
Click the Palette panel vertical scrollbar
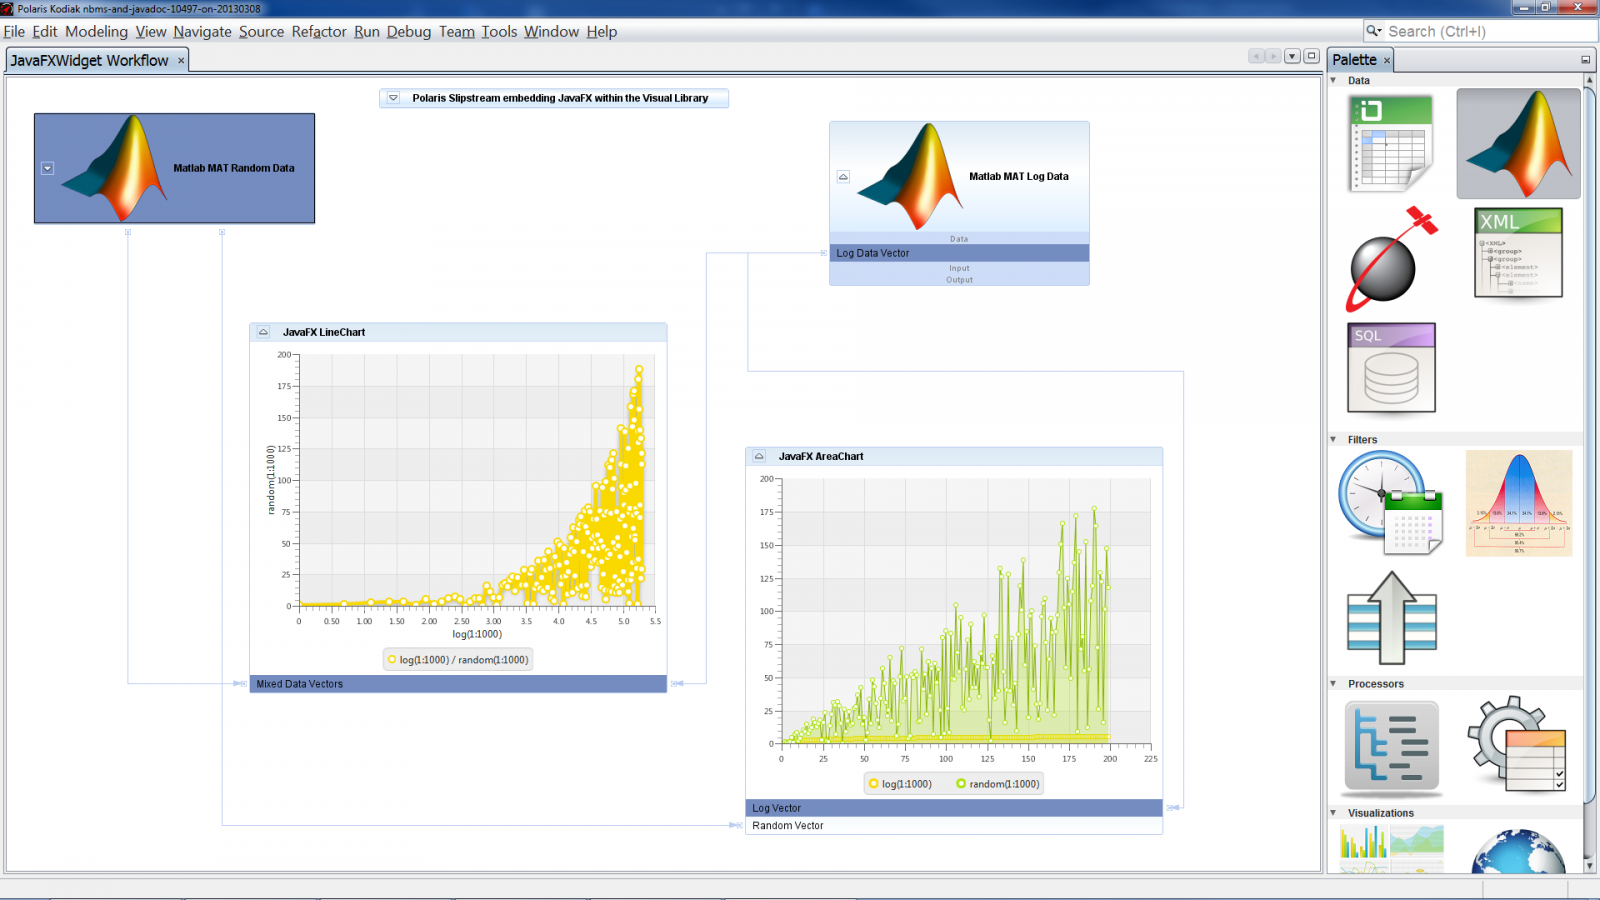(x=1589, y=450)
